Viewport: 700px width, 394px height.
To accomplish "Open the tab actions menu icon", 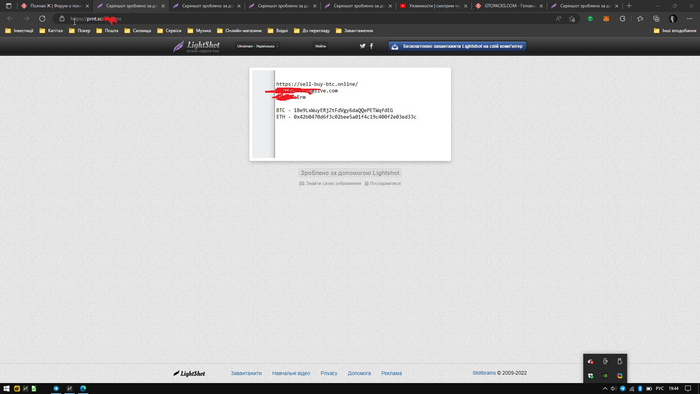I will click(8, 6).
